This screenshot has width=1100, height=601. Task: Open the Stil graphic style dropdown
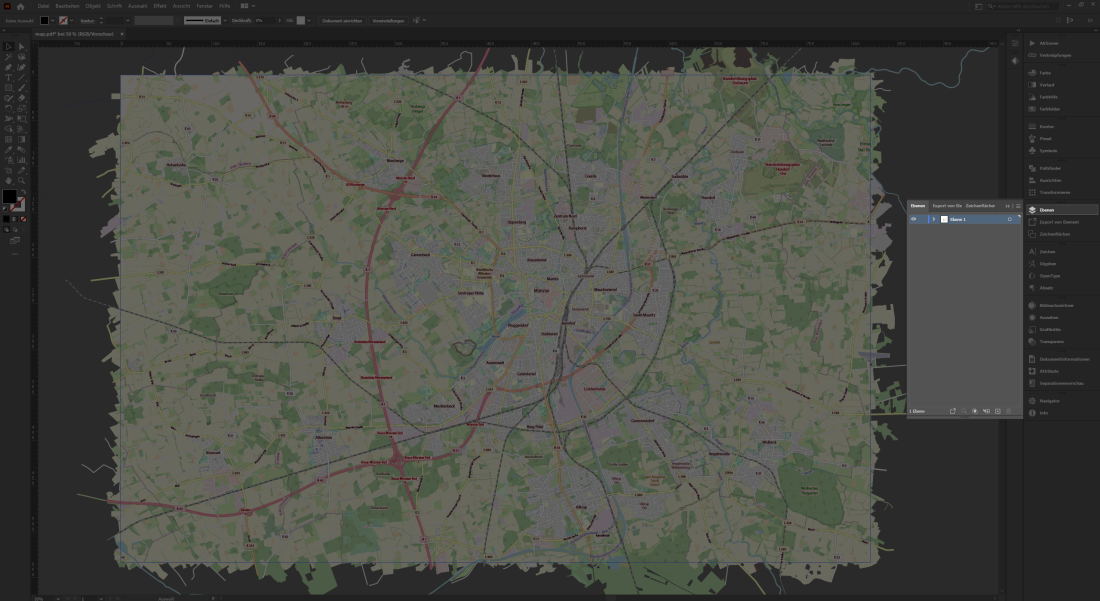click(x=309, y=20)
